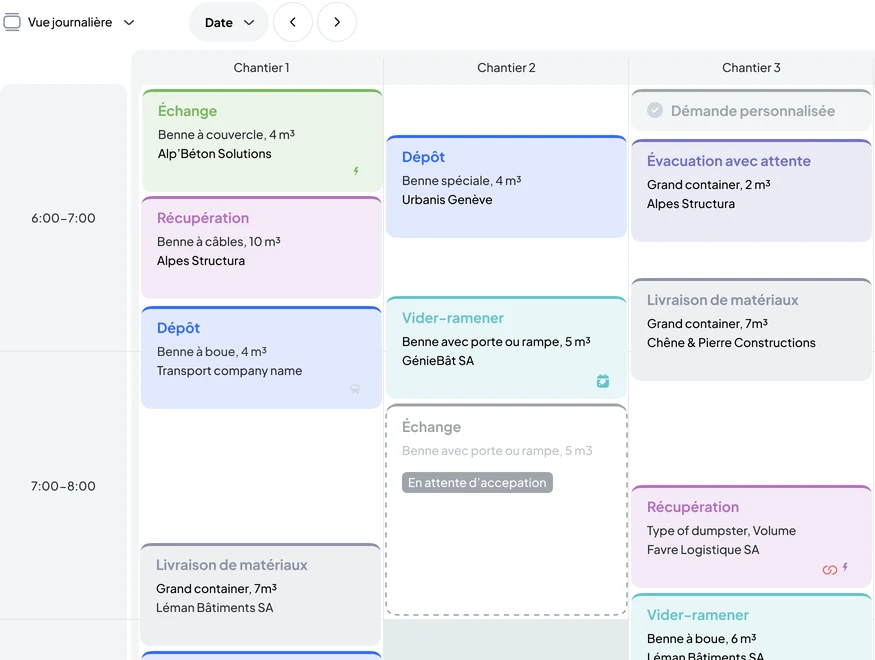Click the Vue journalière label

click(x=70, y=22)
